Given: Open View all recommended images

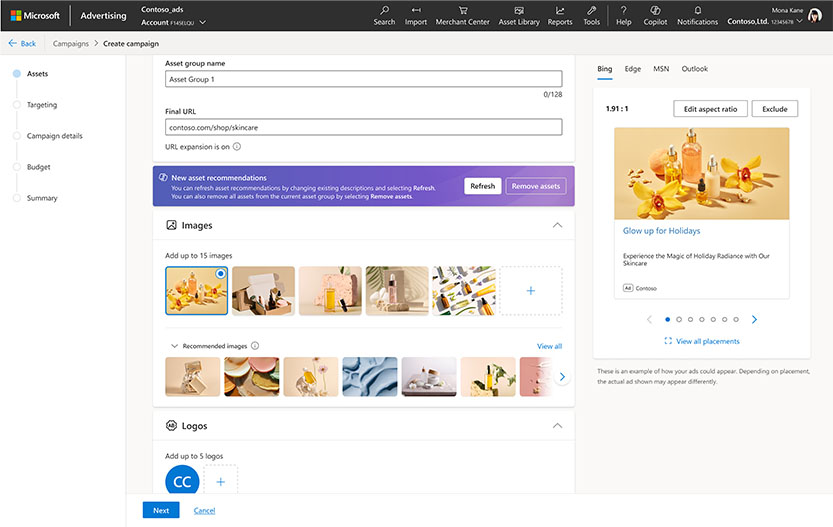Looking at the screenshot, I should (x=549, y=346).
